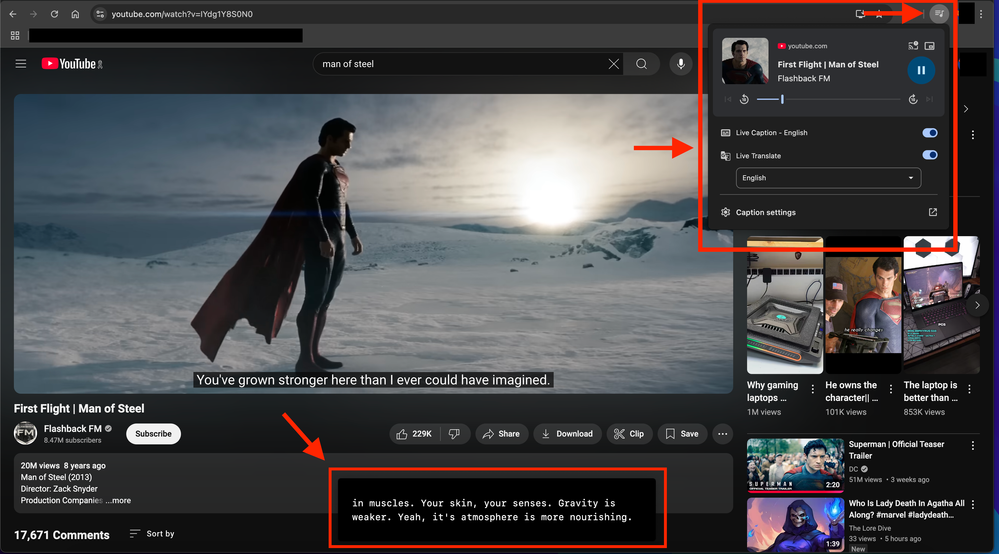Disable the Live Translate toggle
The image size is (999, 554).
[x=930, y=156]
